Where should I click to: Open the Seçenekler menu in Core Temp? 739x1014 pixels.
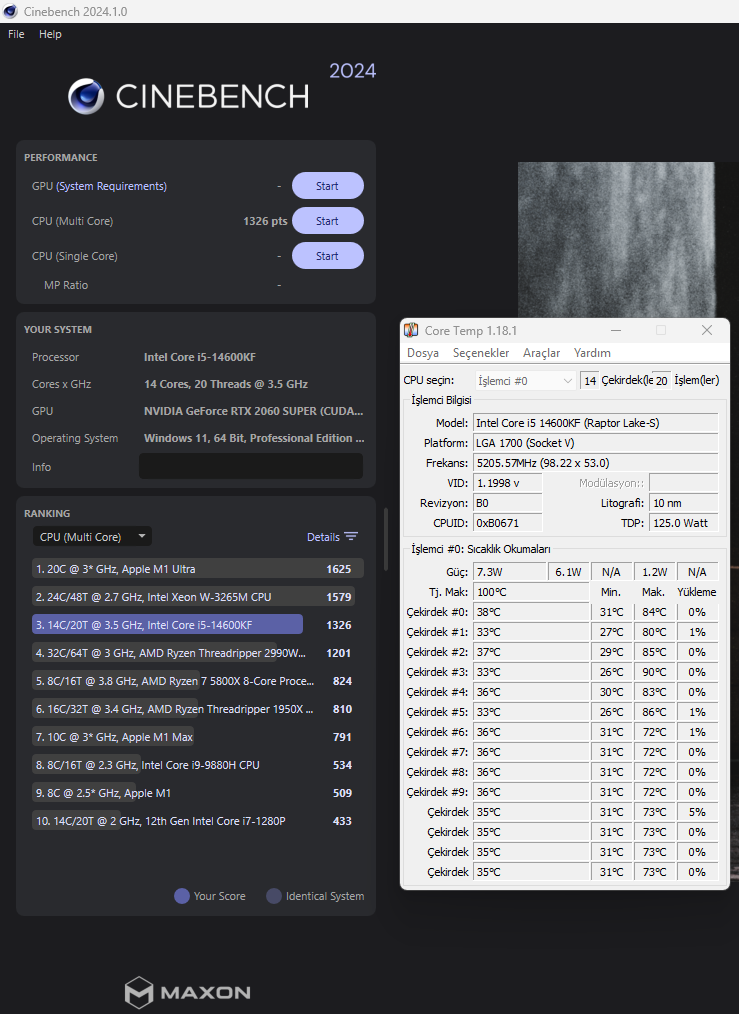coord(481,353)
